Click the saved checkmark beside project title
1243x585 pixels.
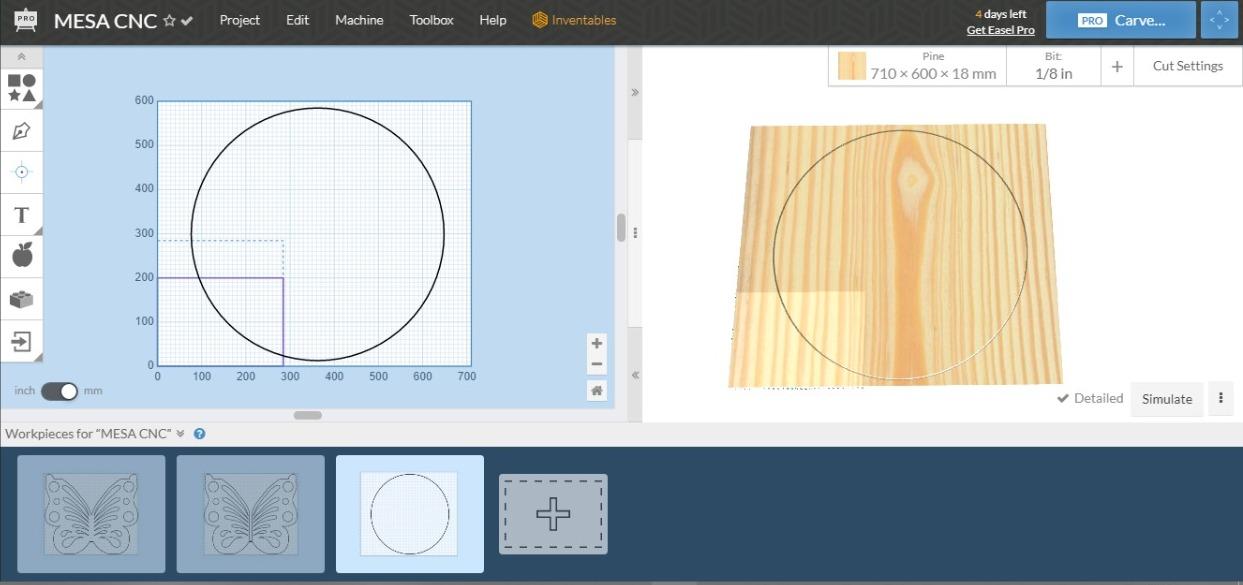(x=187, y=21)
